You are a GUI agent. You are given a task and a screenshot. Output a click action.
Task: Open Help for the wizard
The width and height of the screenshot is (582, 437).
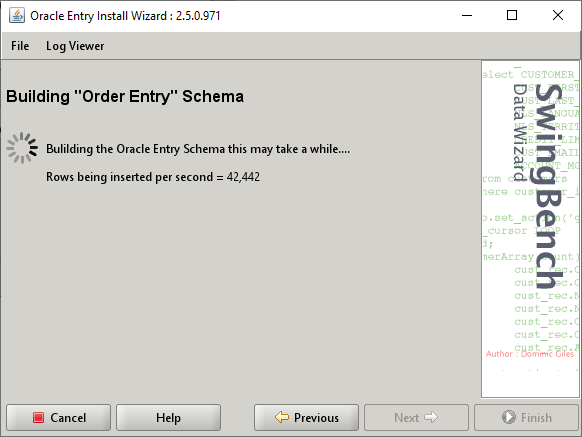(x=169, y=418)
